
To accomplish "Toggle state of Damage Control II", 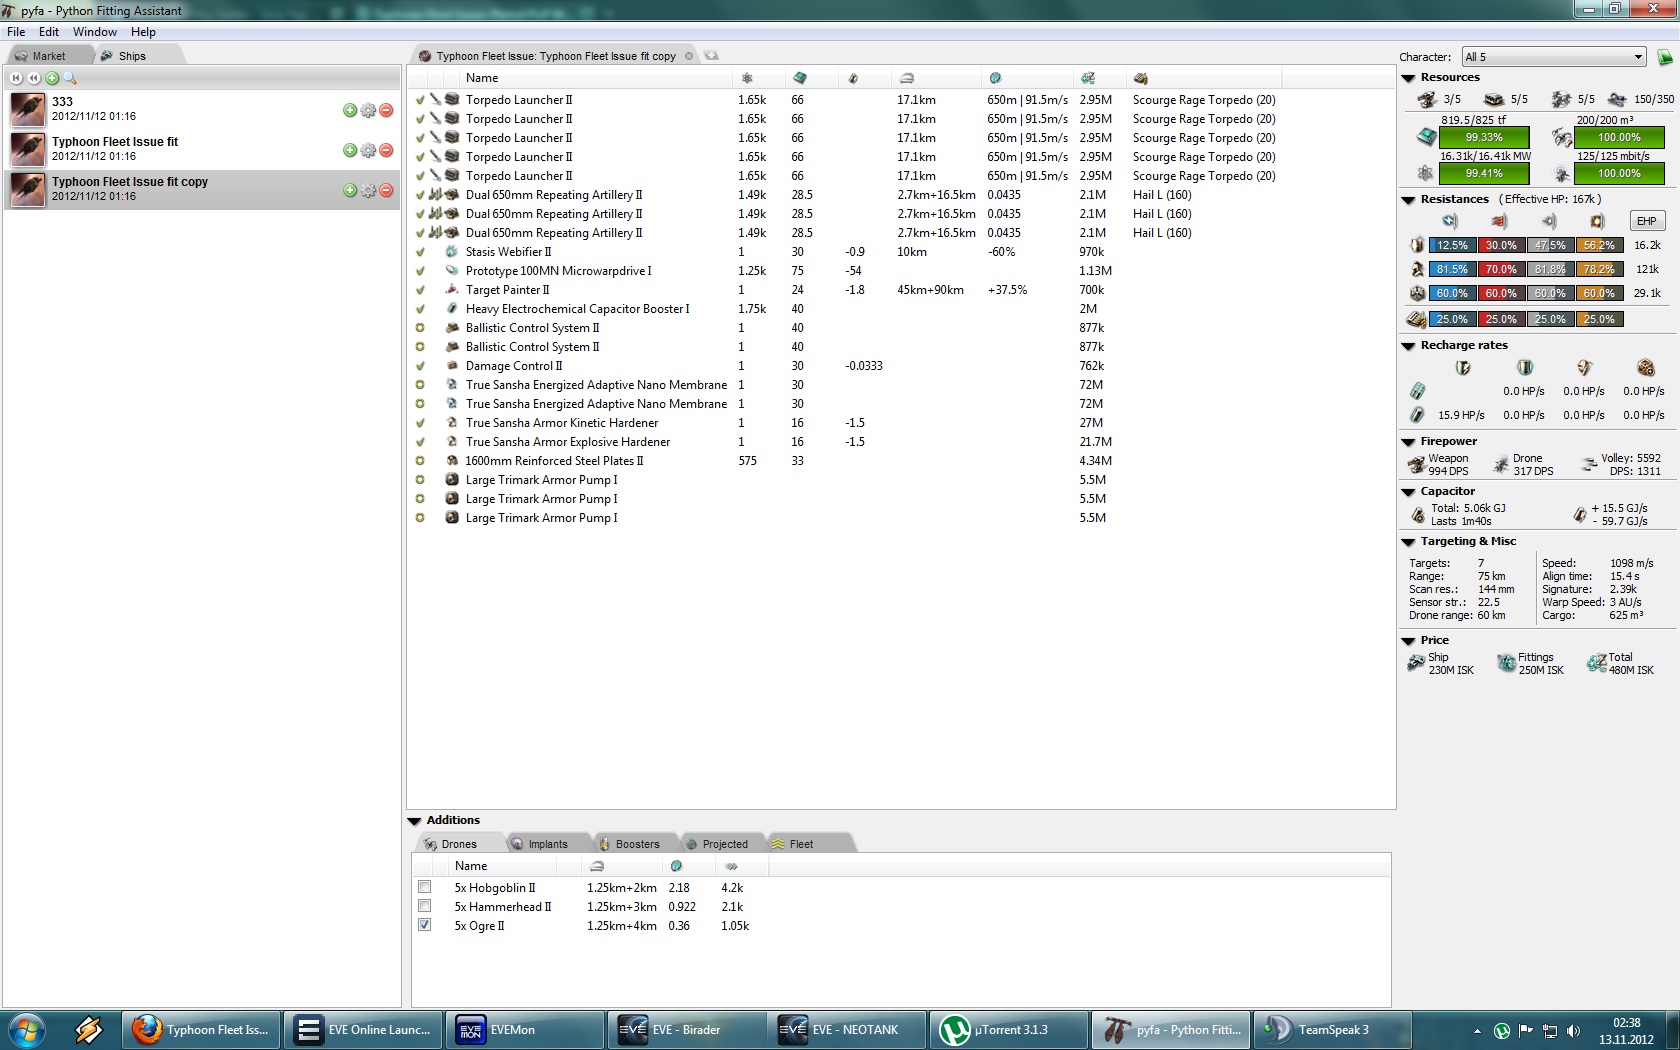I will click(420, 366).
